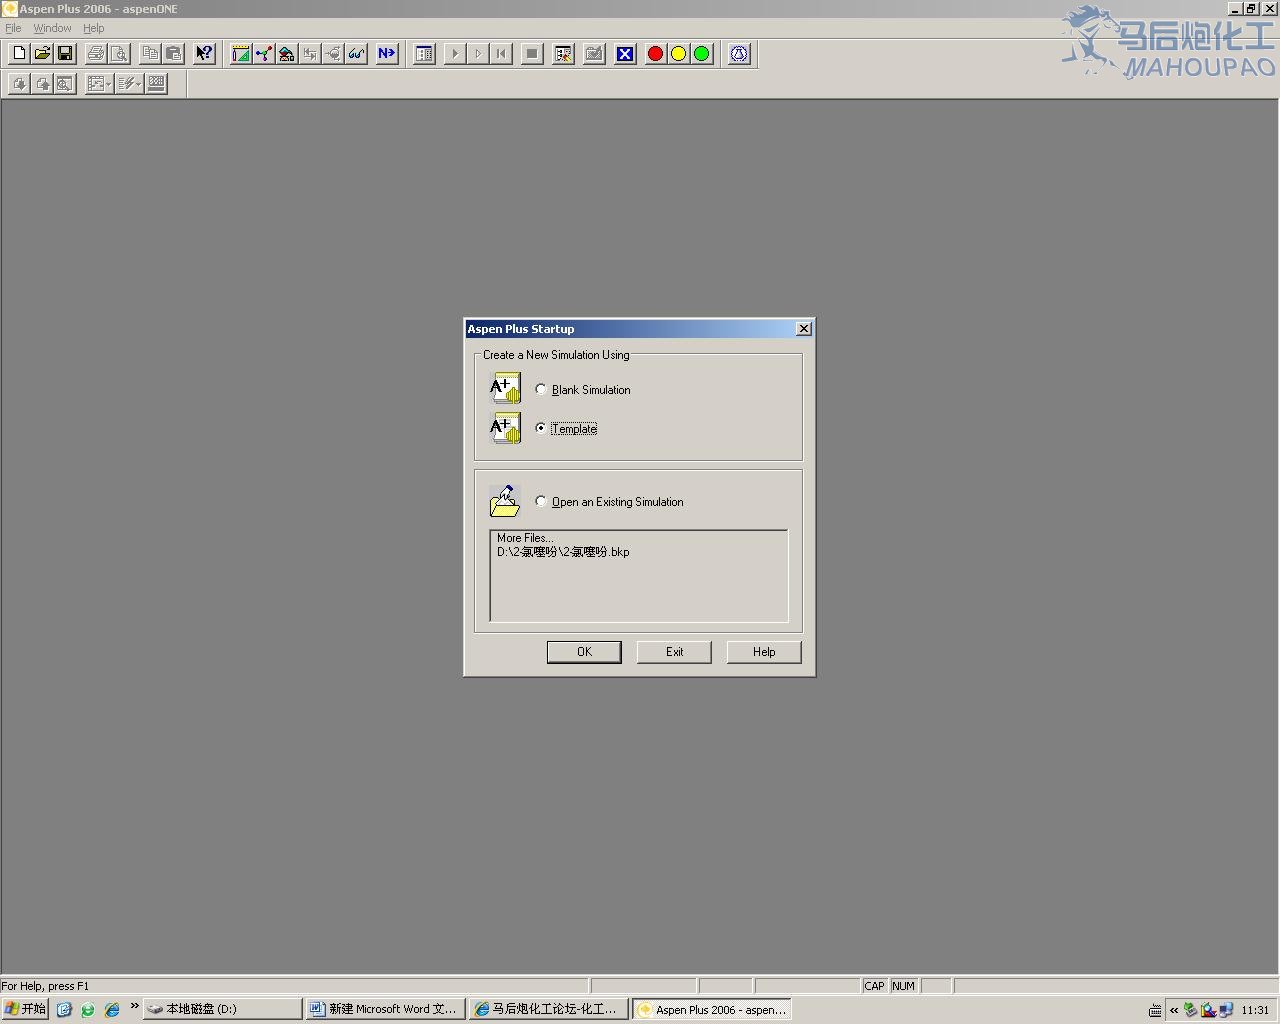Click the Copy toolbar icon
1280x1024 pixels.
[150, 54]
